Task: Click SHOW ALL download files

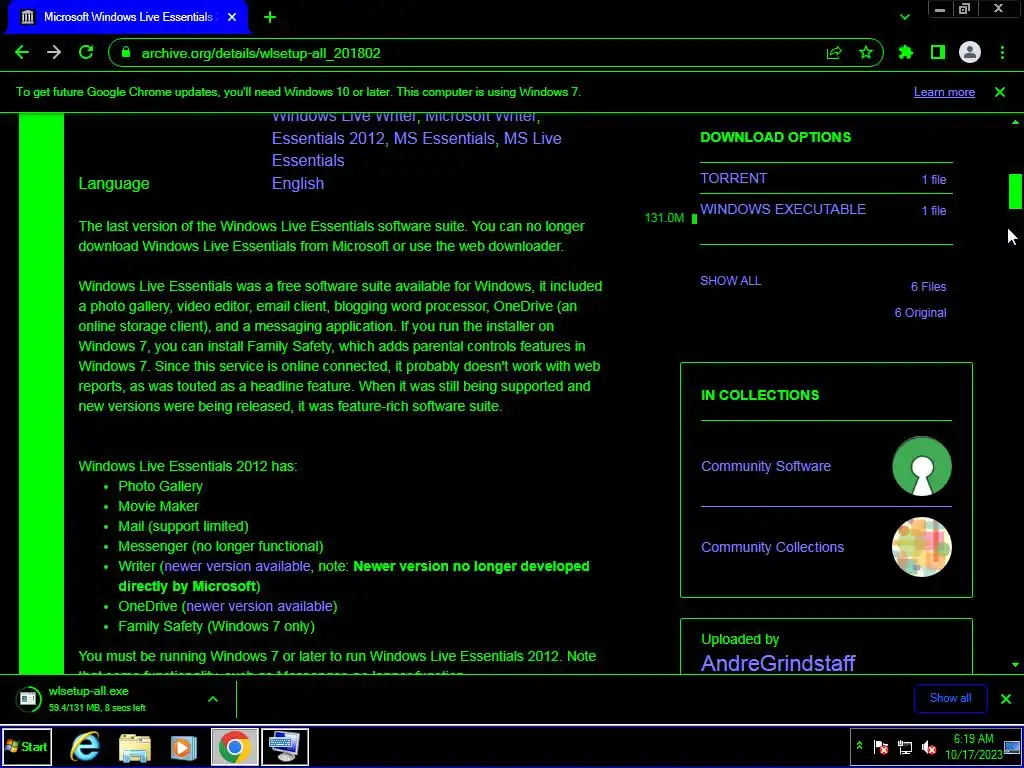Action: pos(731,281)
